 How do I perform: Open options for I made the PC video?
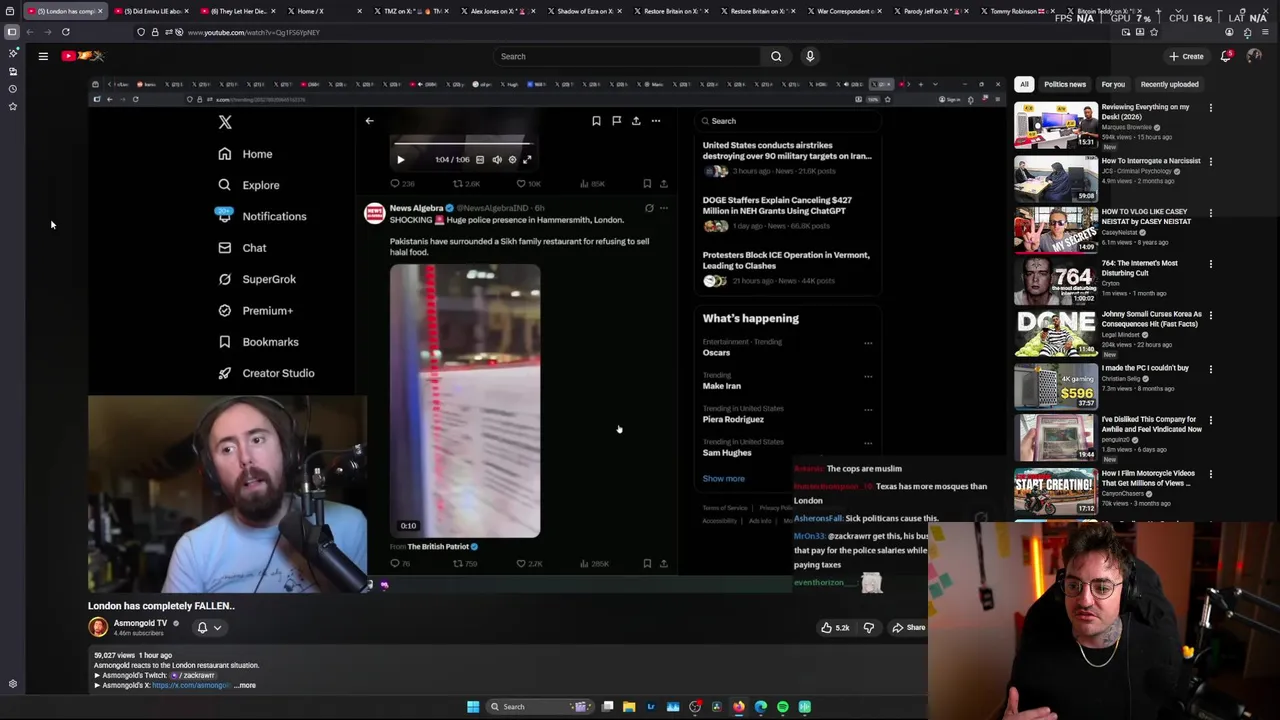pyautogui.click(x=1211, y=369)
